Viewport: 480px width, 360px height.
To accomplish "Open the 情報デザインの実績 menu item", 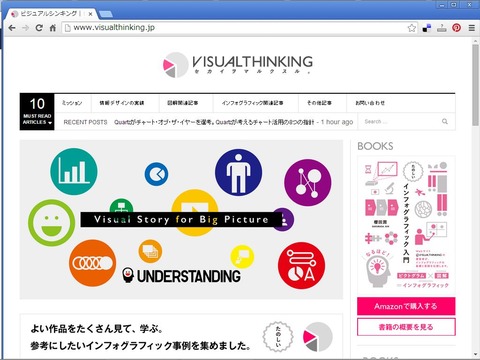I will [x=122, y=103].
